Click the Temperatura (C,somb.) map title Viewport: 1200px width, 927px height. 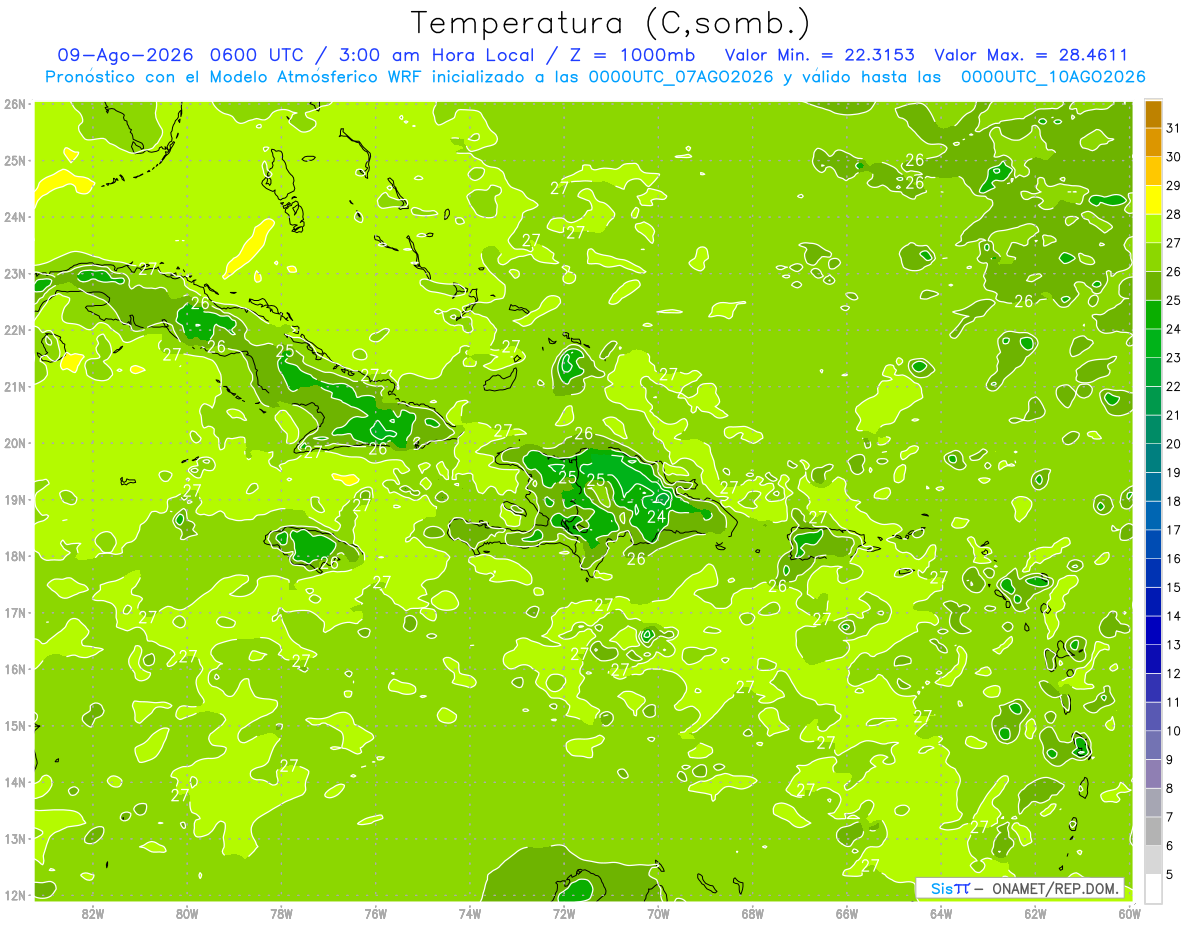pos(611,23)
